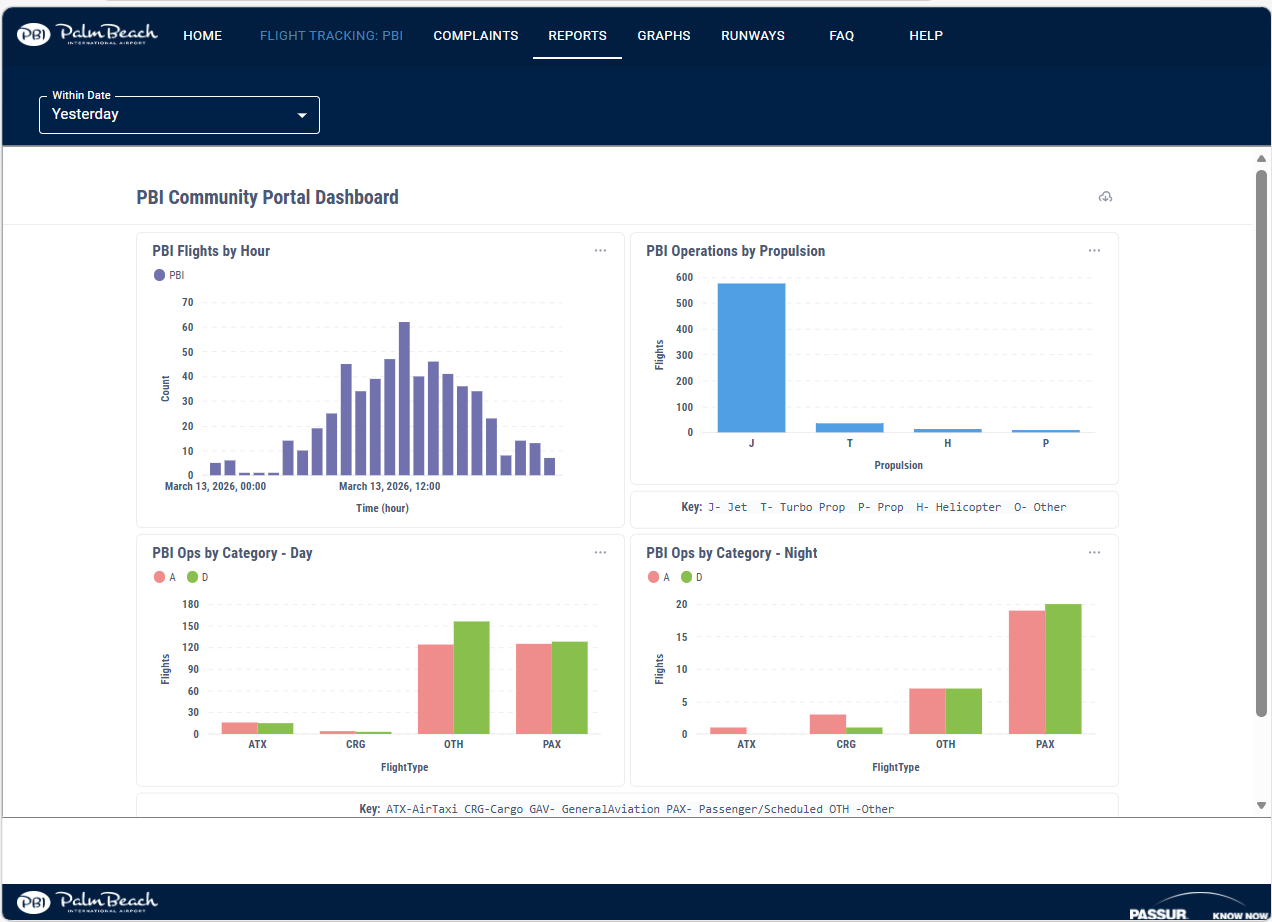The image size is (1272, 922).
Task: Click the scrollbar down arrow
Action: [1261, 805]
